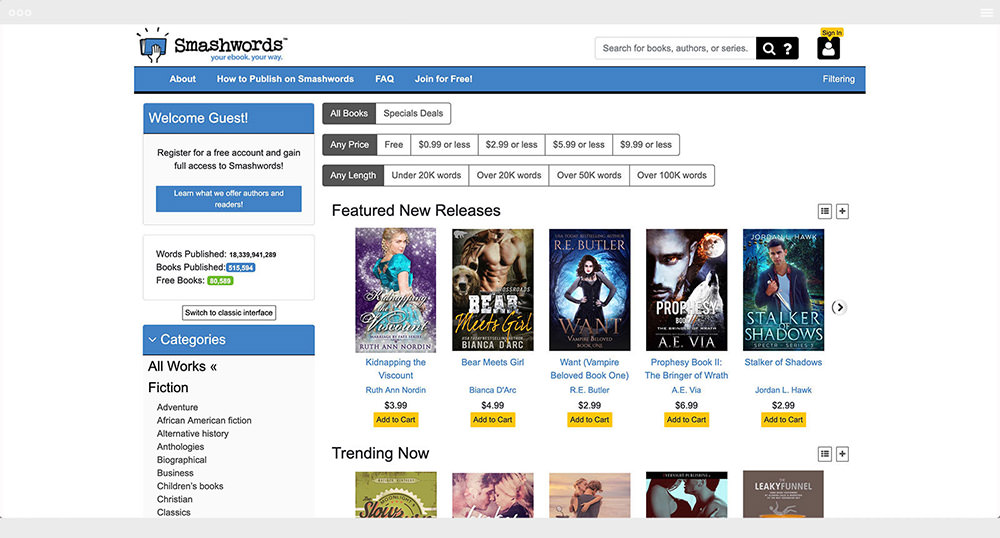The height and width of the screenshot is (538, 1000).
Task: Open Anthologies category
Action: [180, 447]
